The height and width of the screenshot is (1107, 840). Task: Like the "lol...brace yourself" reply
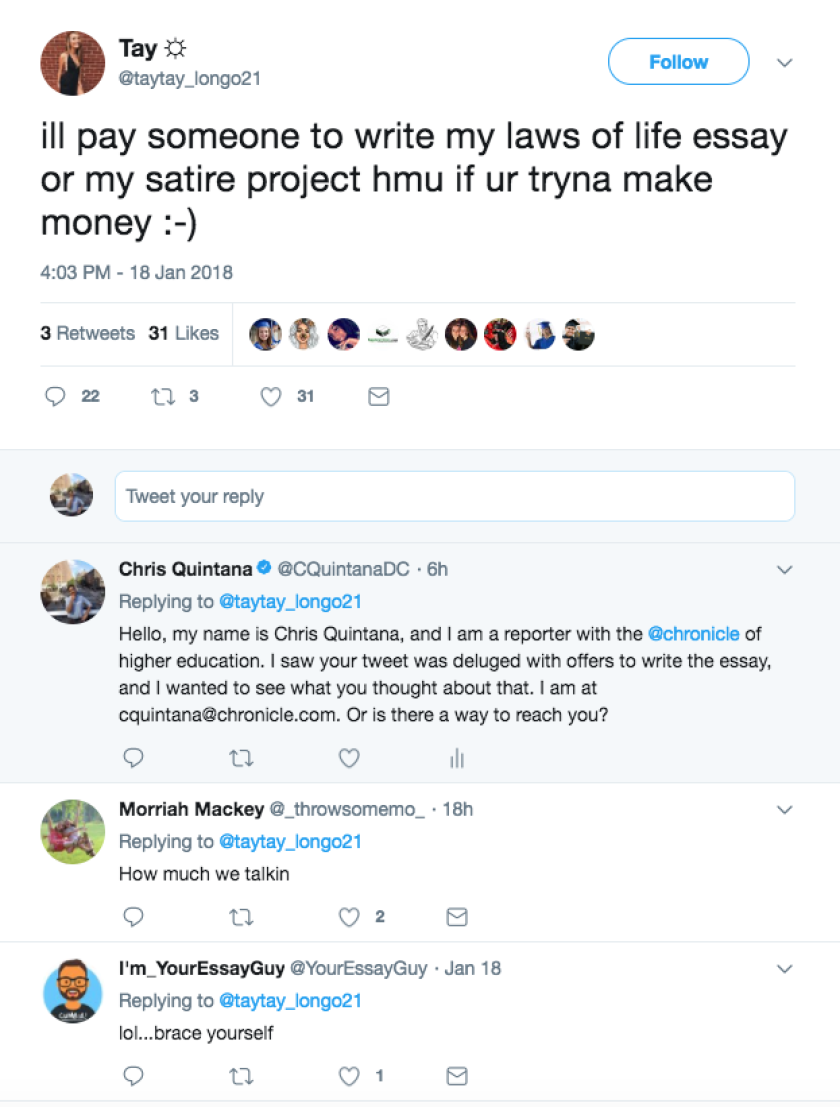click(349, 1077)
